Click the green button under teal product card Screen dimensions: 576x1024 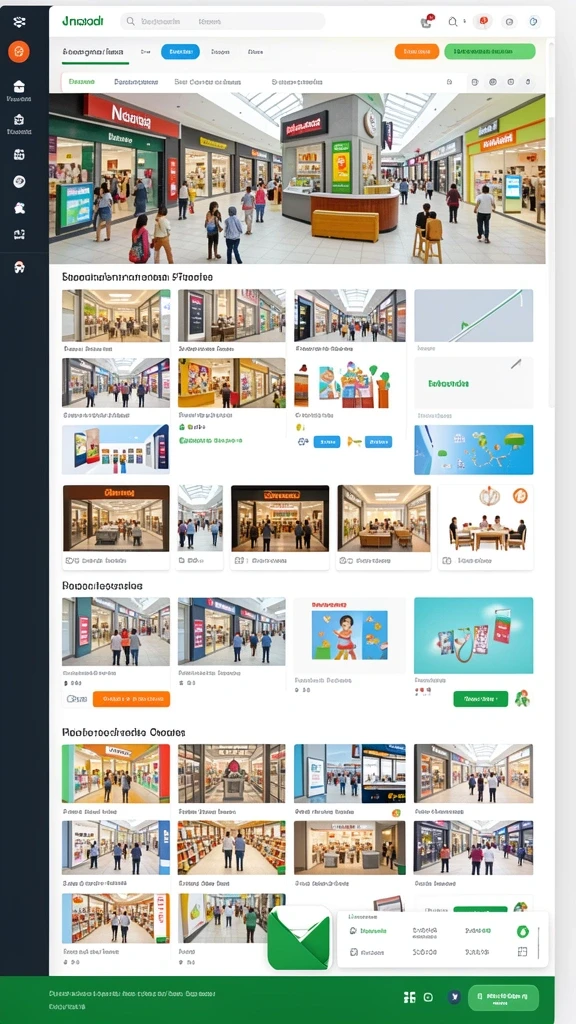[480, 699]
